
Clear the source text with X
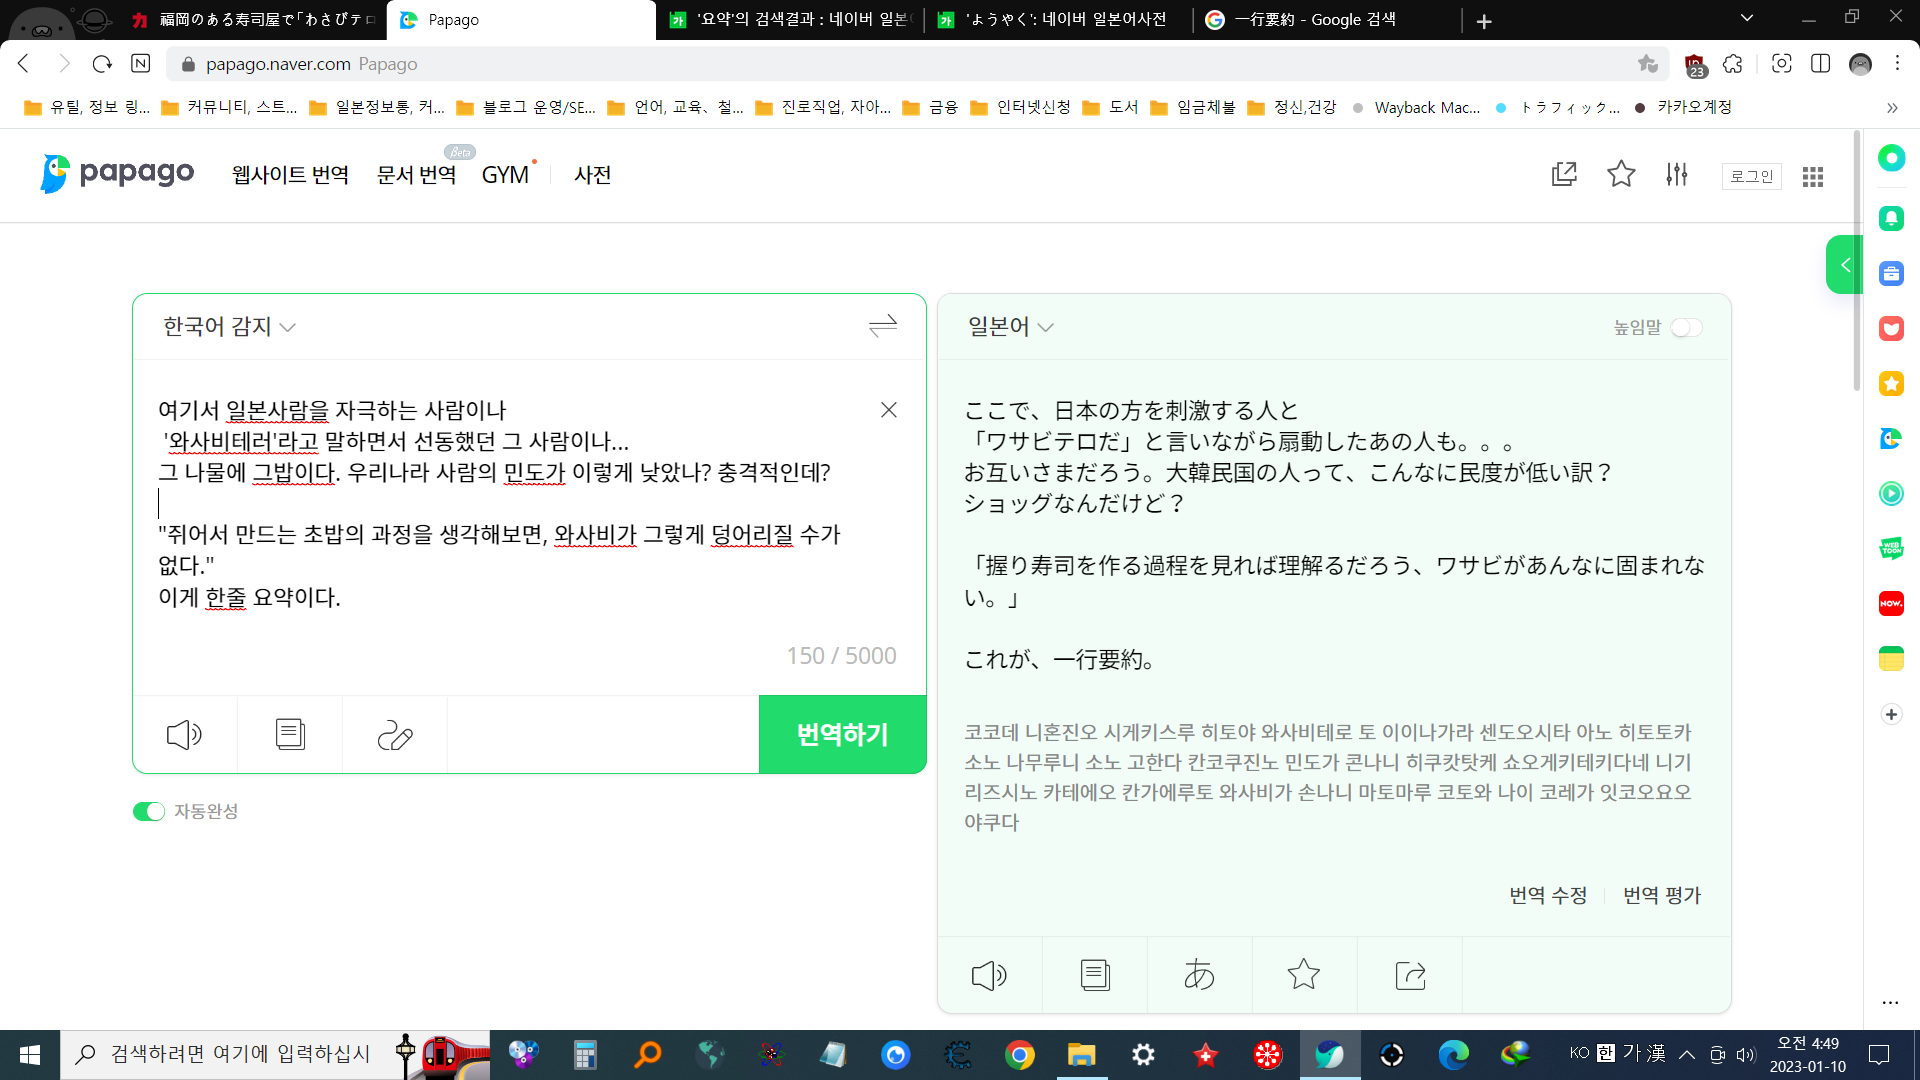point(888,410)
